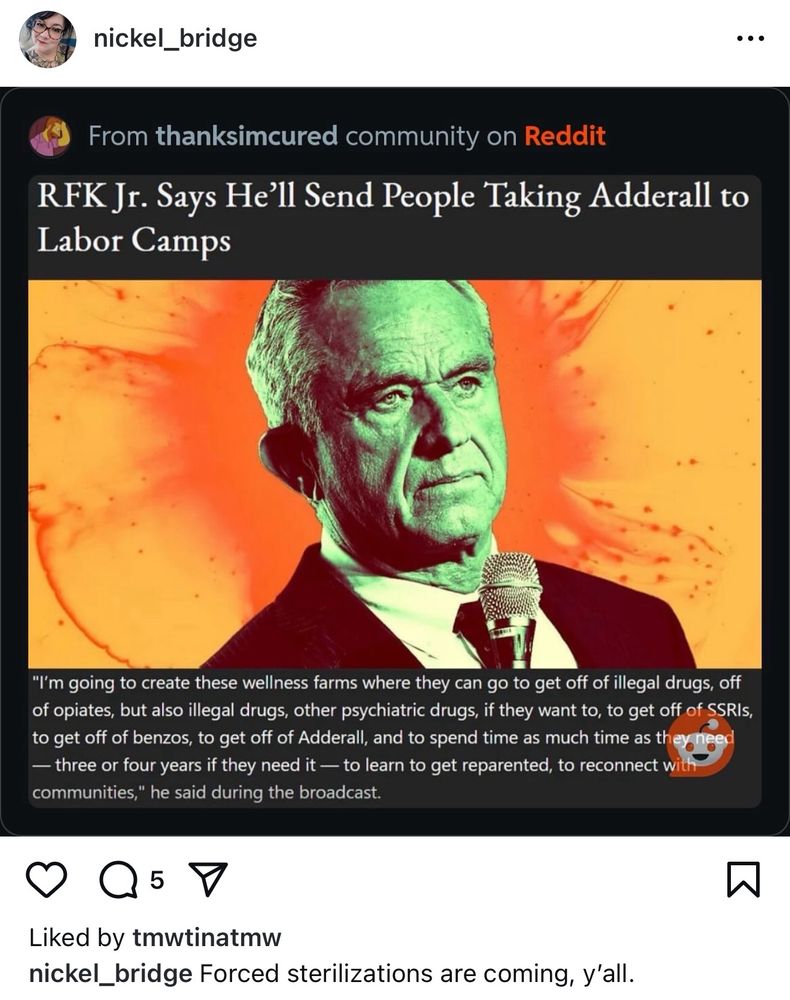Save the post with the bookmark icon
This screenshot has width=790, height=1000.
[x=743, y=879]
